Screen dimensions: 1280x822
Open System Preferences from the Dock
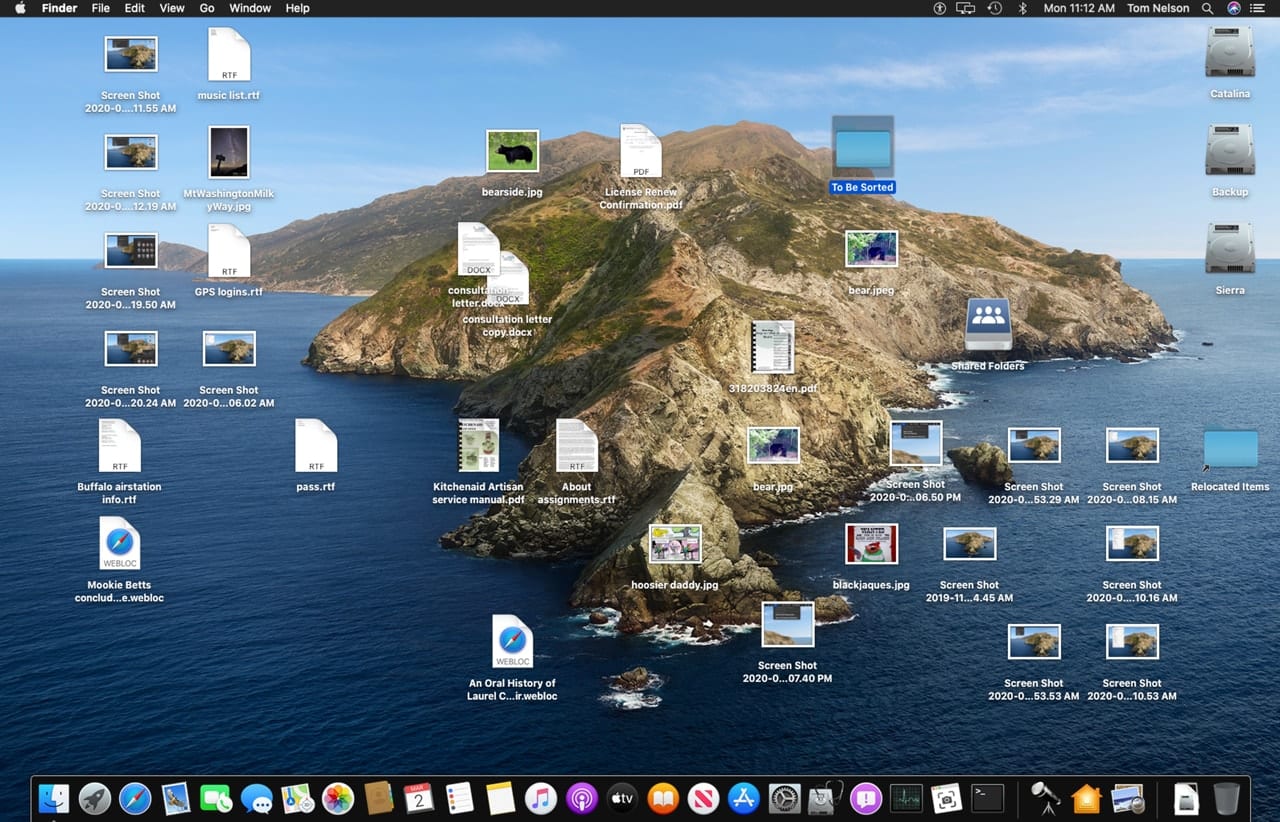[785, 798]
